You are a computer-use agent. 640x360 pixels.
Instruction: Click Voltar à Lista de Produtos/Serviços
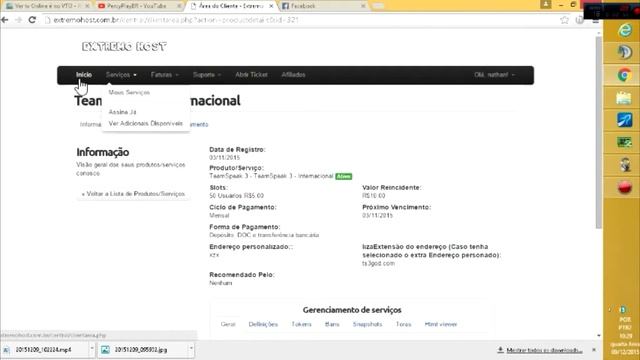(x=133, y=194)
